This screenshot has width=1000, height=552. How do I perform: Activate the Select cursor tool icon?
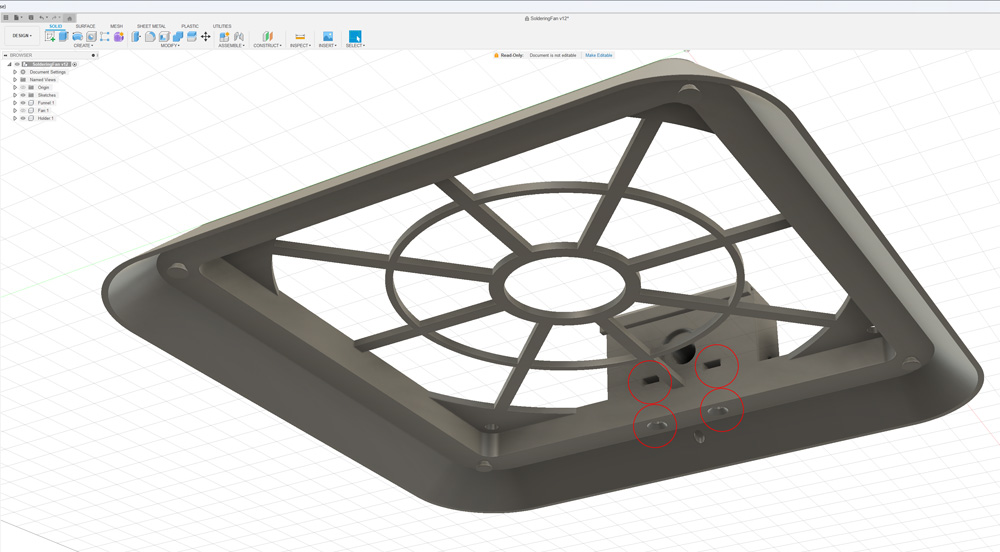pyautogui.click(x=355, y=37)
